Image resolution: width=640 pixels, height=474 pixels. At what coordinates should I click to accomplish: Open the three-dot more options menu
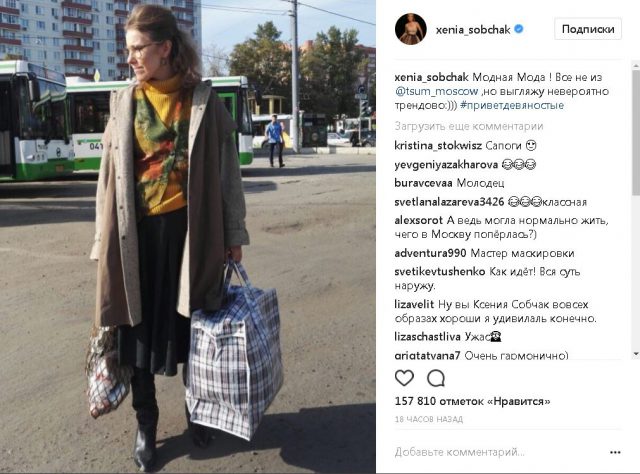(615, 452)
